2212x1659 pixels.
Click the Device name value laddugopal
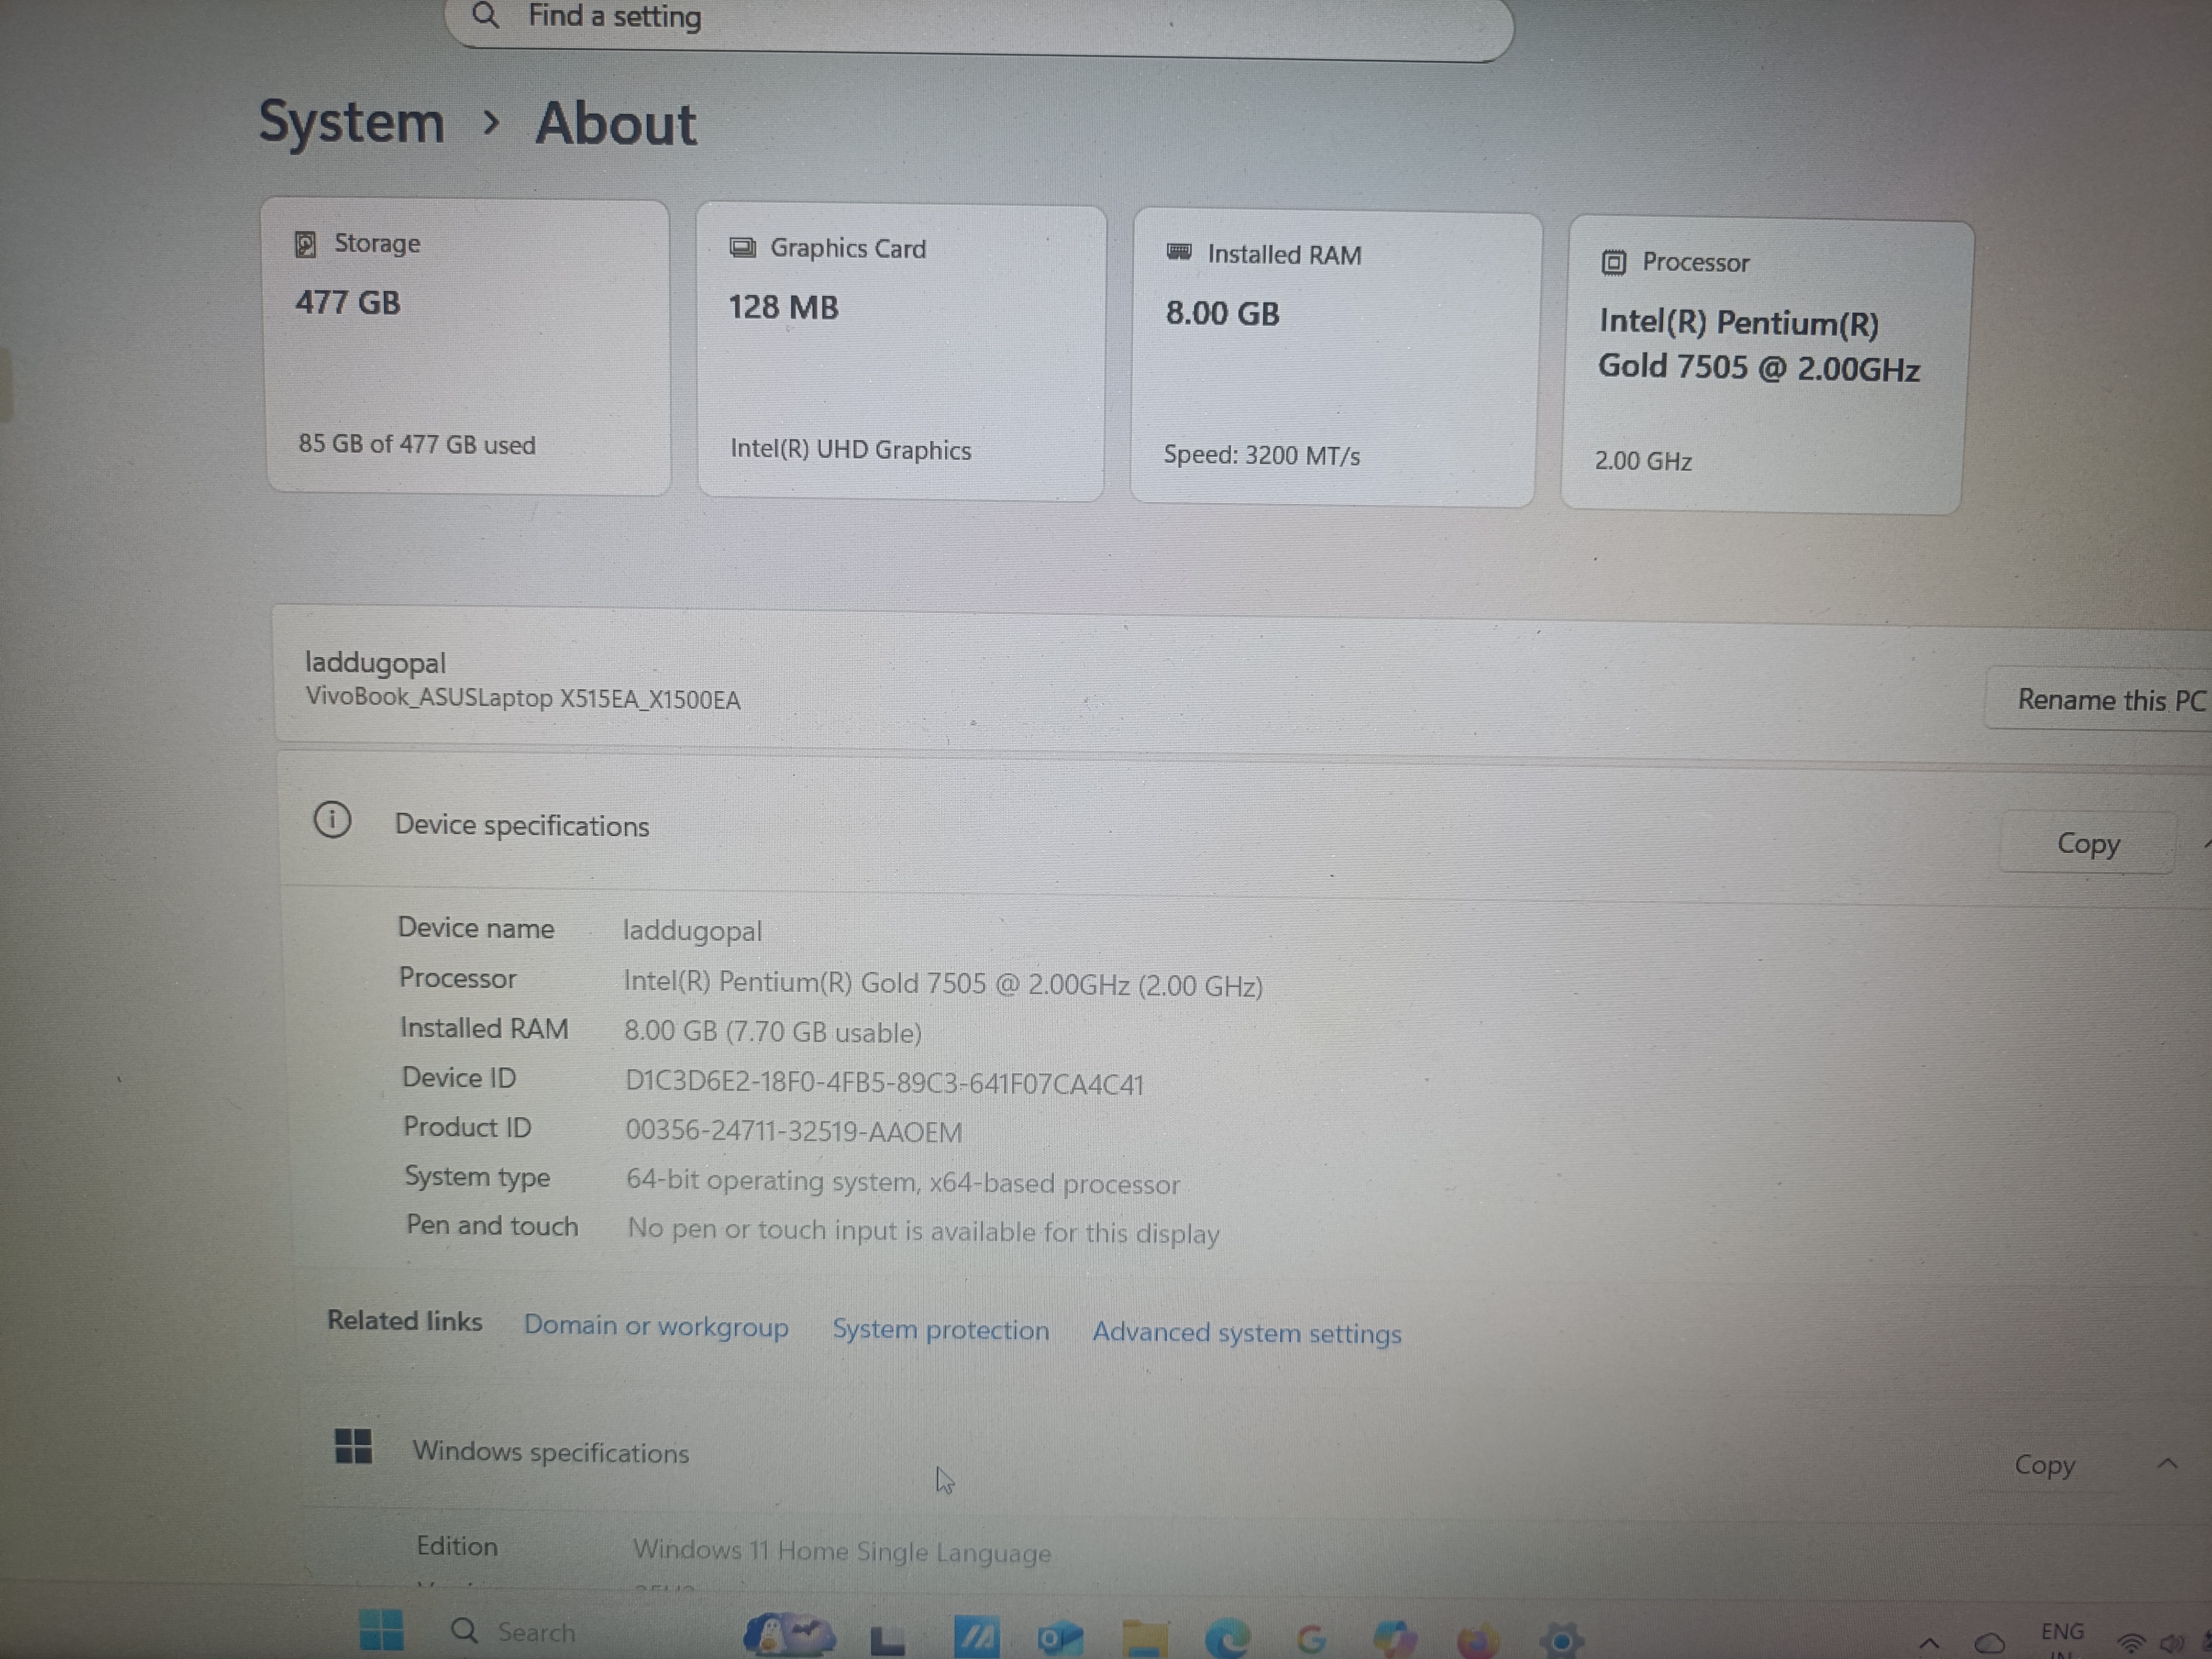coord(692,930)
